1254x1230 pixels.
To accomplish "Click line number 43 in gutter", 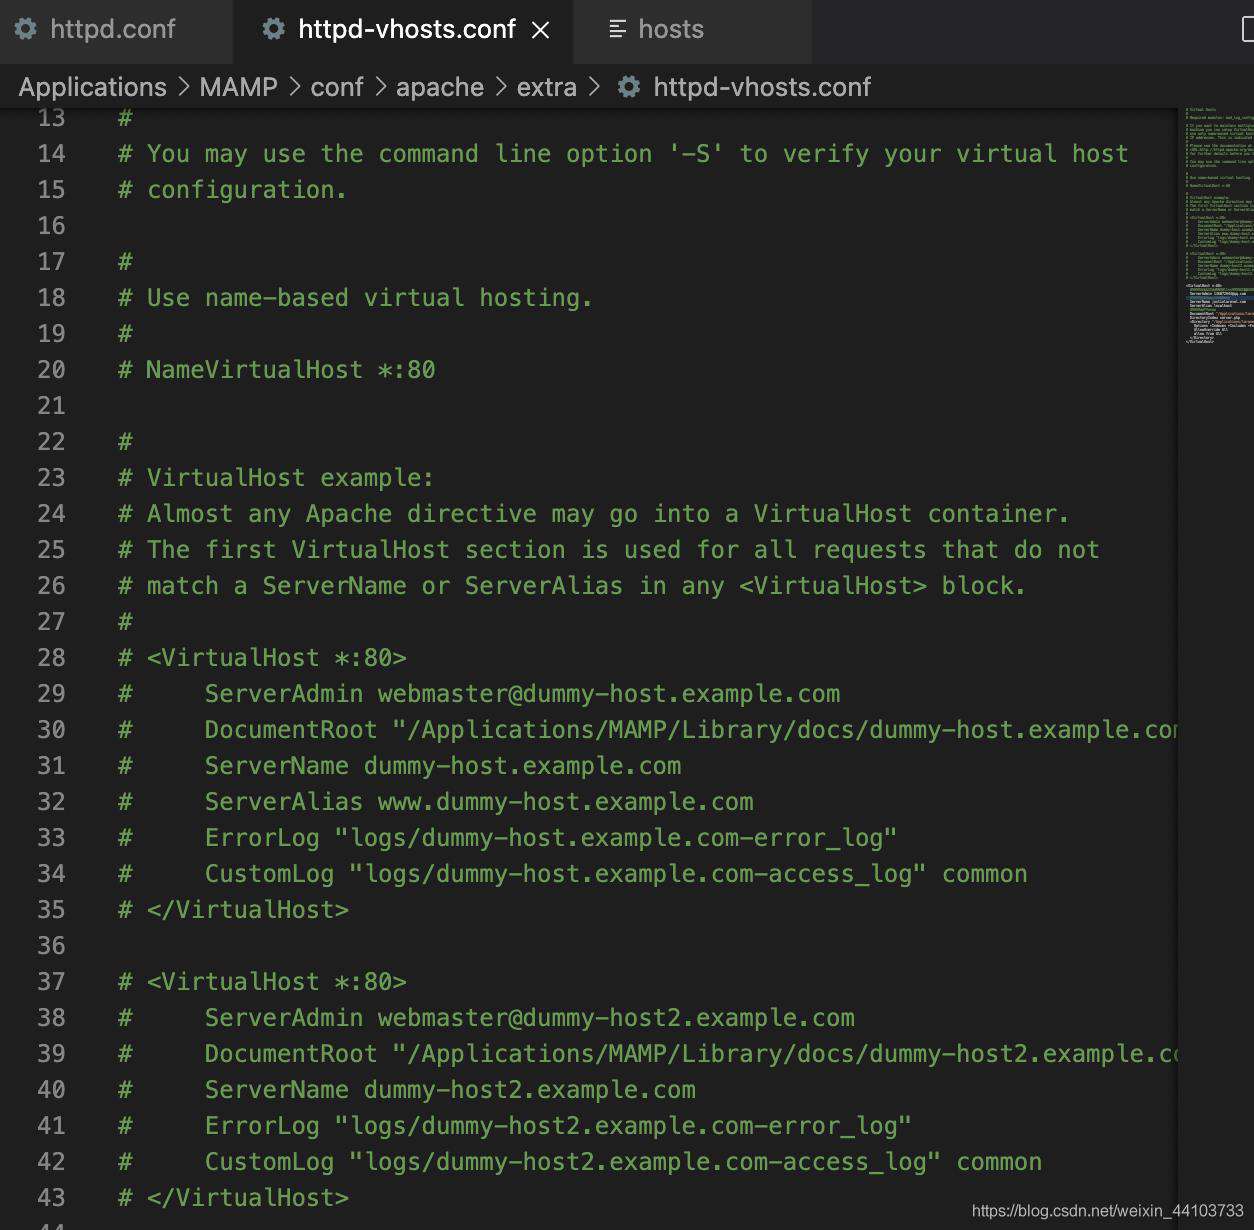I will 51,1198.
